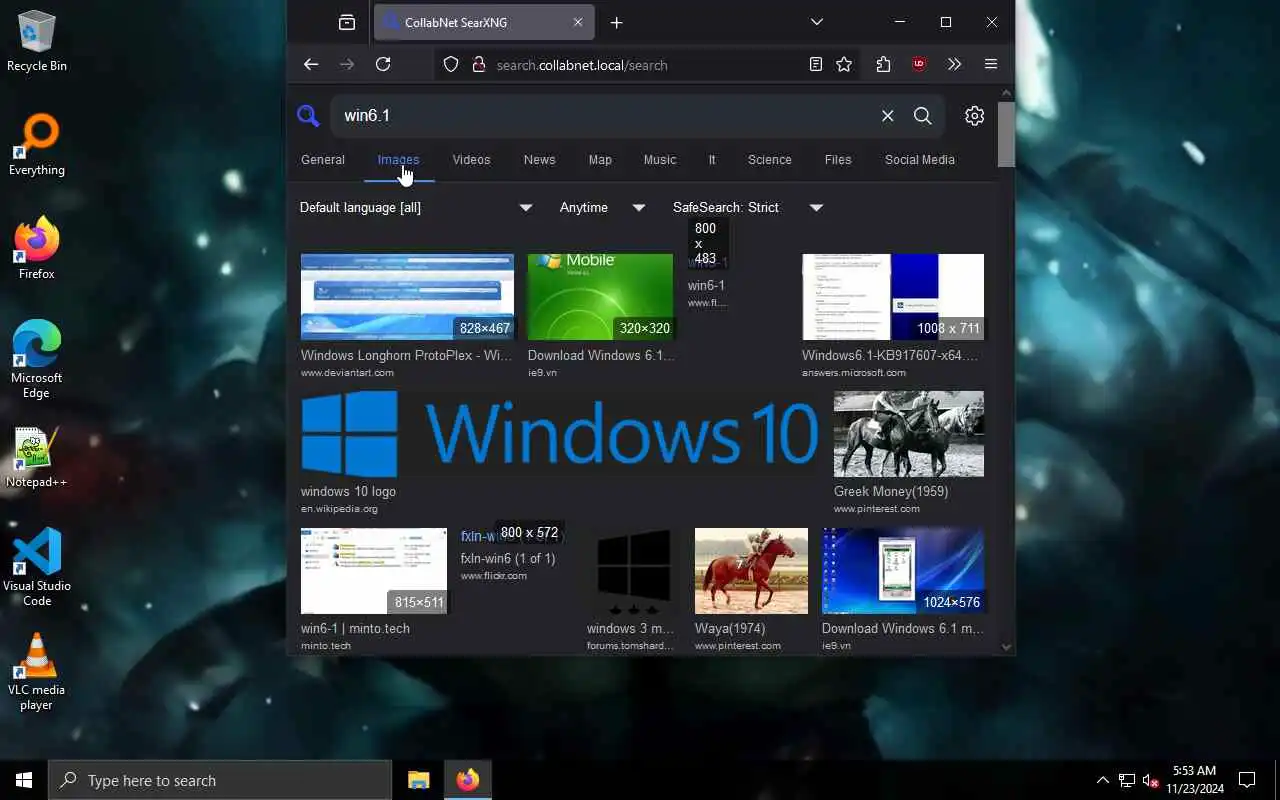Open the extensions puzzle icon
1280x800 pixels.
tap(883, 64)
